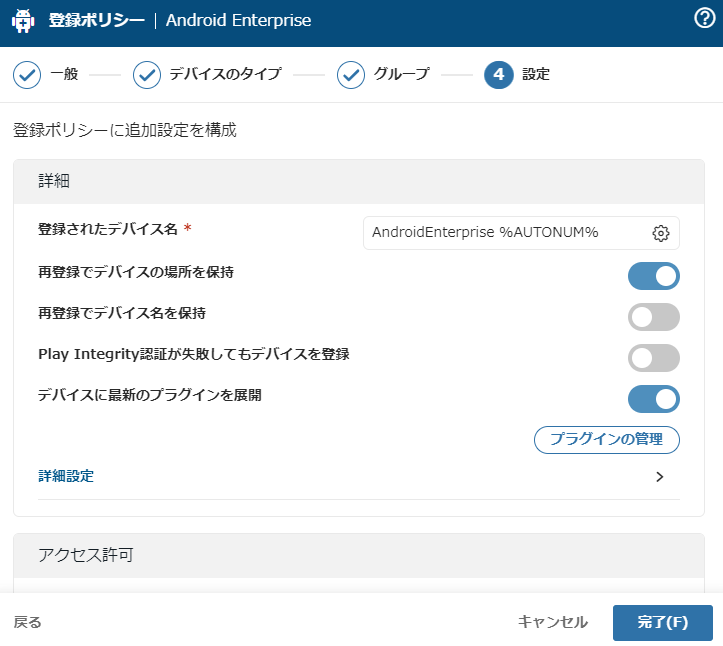The image size is (723, 646).
Task: Click the 登録ポリシー title text
Action: point(96,20)
